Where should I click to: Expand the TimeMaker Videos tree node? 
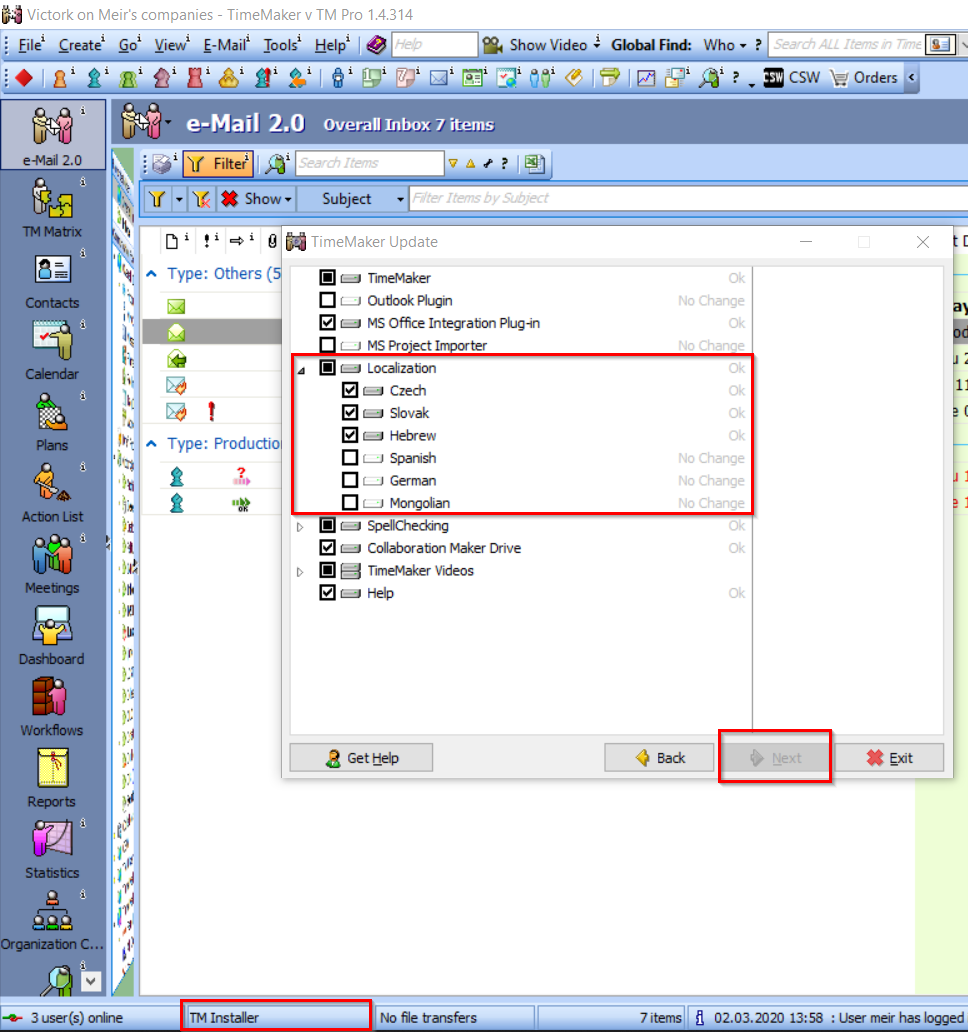pyautogui.click(x=300, y=571)
